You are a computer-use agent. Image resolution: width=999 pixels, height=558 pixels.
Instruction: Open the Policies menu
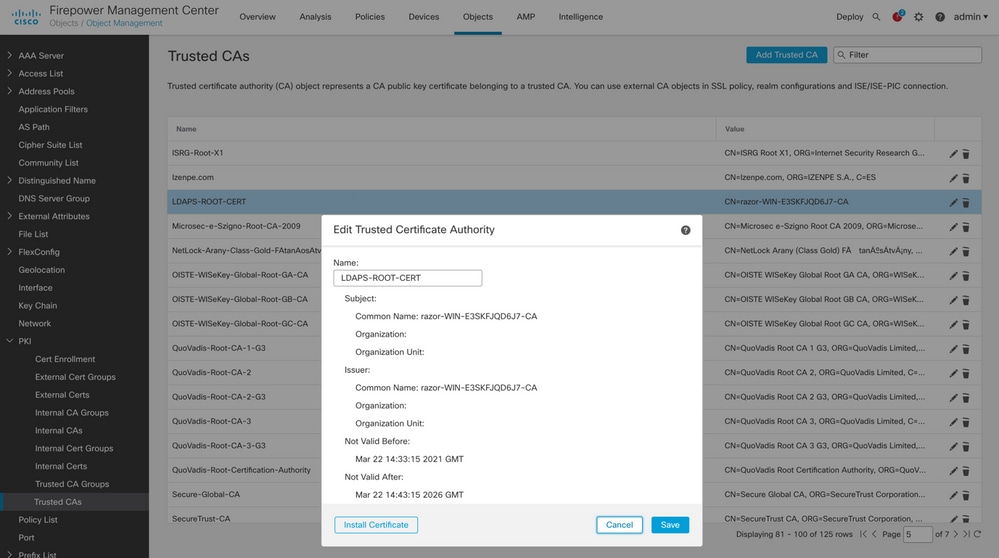coord(370,17)
